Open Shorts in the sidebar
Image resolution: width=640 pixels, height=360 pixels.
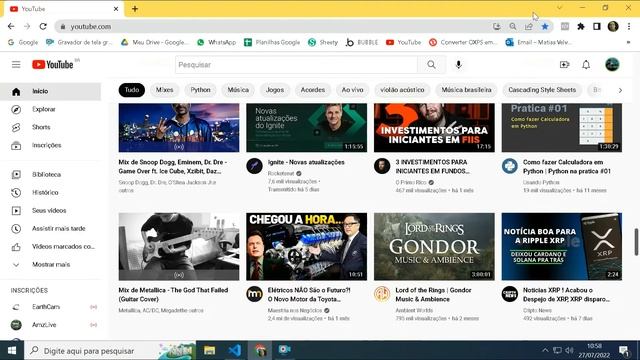point(51,127)
